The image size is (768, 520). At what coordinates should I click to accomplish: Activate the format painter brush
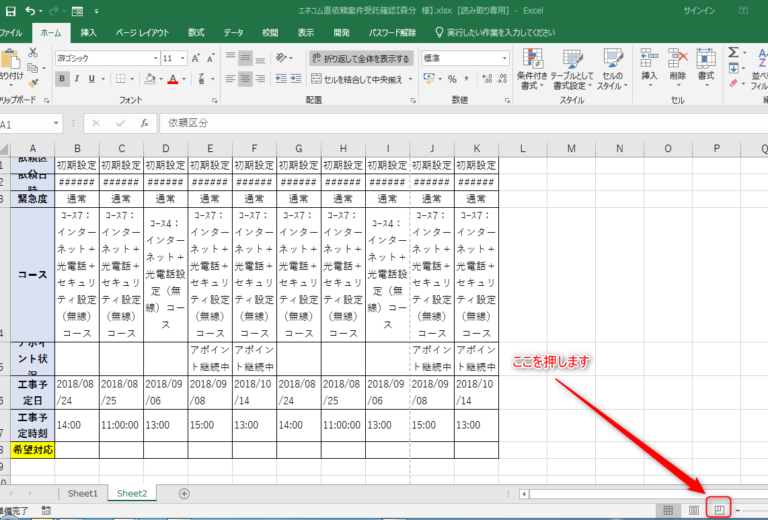pos(33,83)
